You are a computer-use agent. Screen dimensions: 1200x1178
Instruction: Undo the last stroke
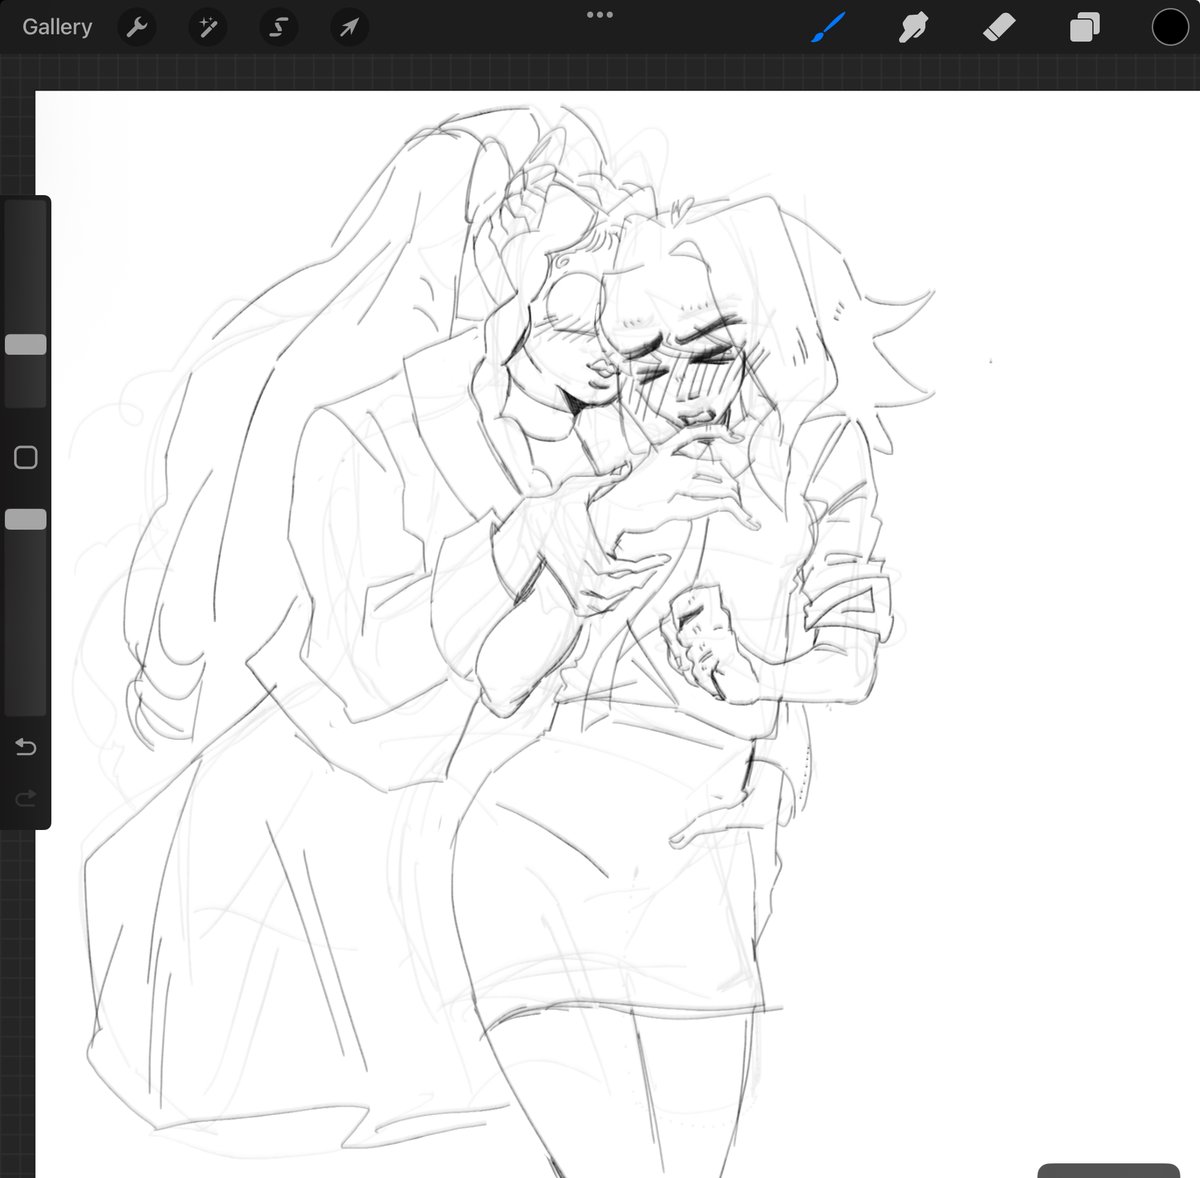point(26,747)
